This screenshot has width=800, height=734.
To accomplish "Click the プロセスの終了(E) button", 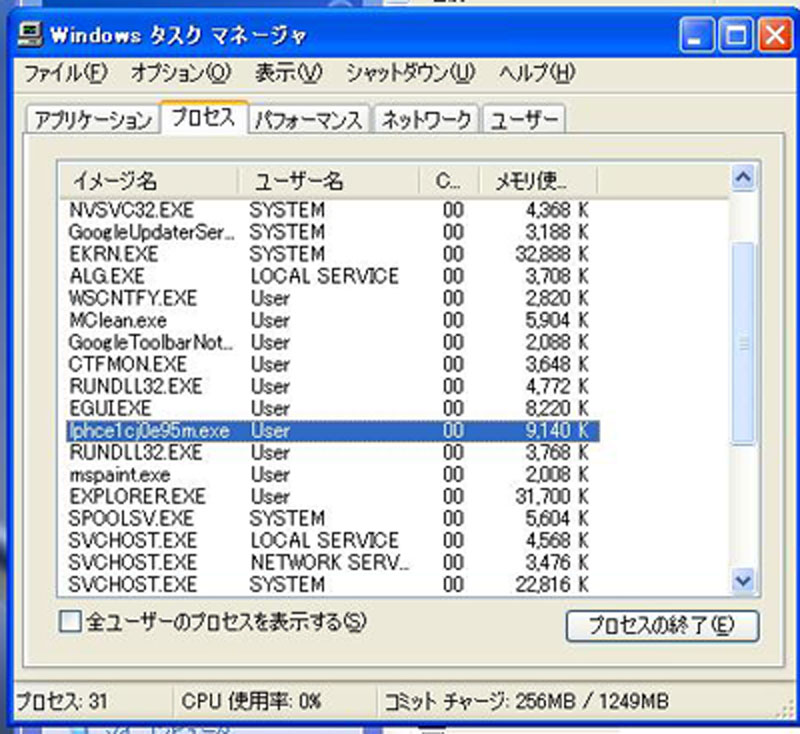I will point(662,625).
